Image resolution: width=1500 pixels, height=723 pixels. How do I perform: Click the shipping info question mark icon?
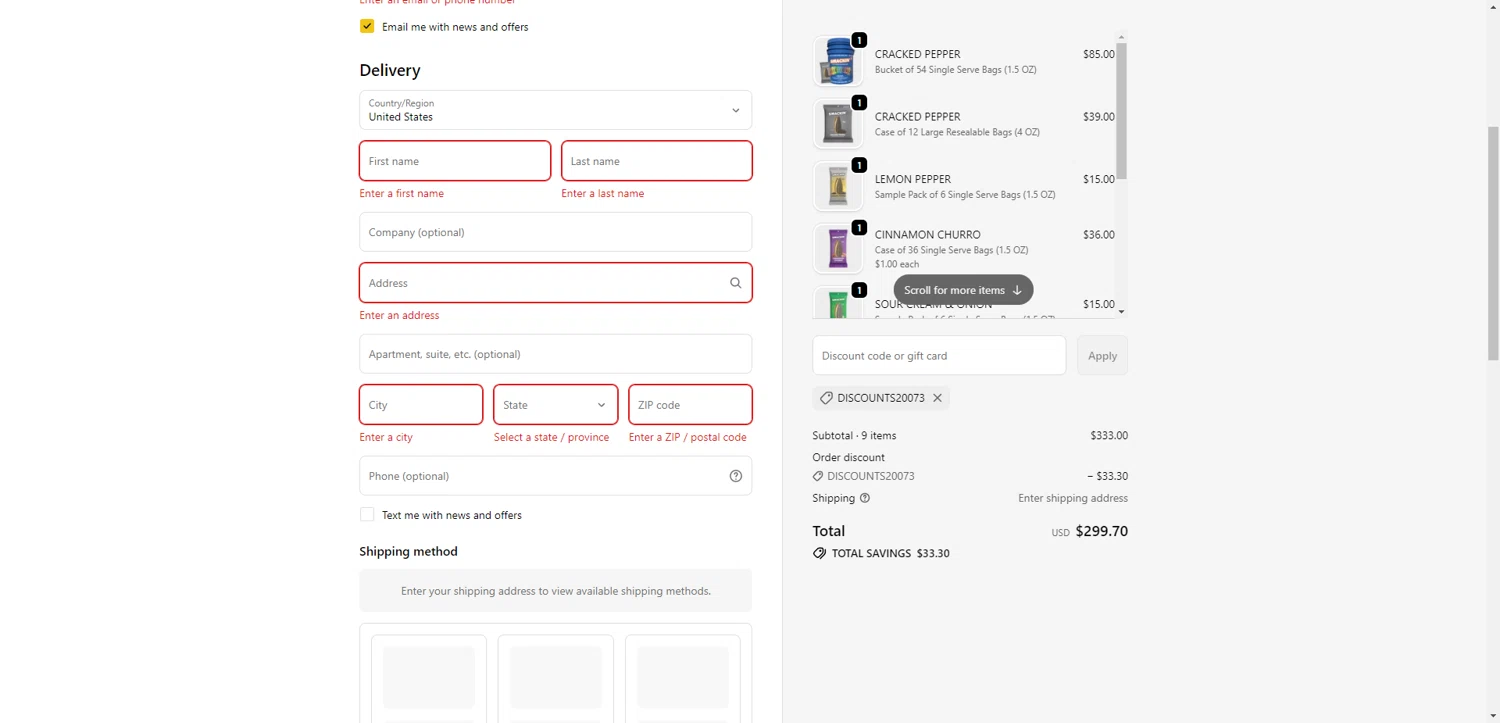point(865,498)
